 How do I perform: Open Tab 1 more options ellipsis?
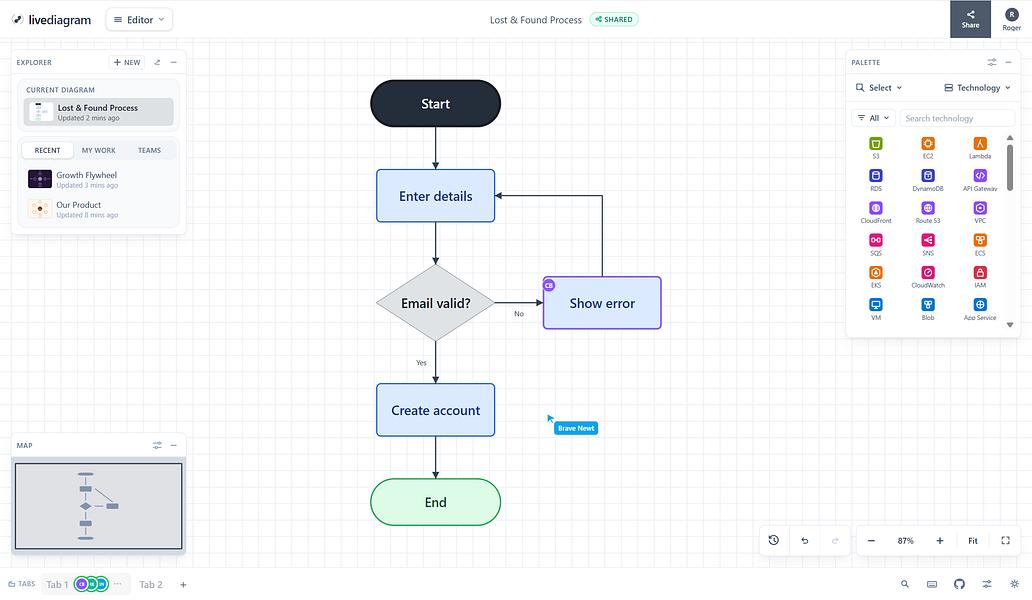pyautogui.click(x=118, y=584)
